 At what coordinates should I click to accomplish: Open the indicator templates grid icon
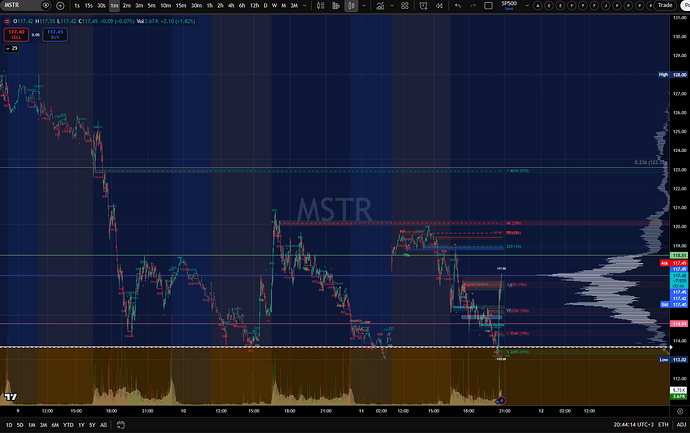pos(405,6)
